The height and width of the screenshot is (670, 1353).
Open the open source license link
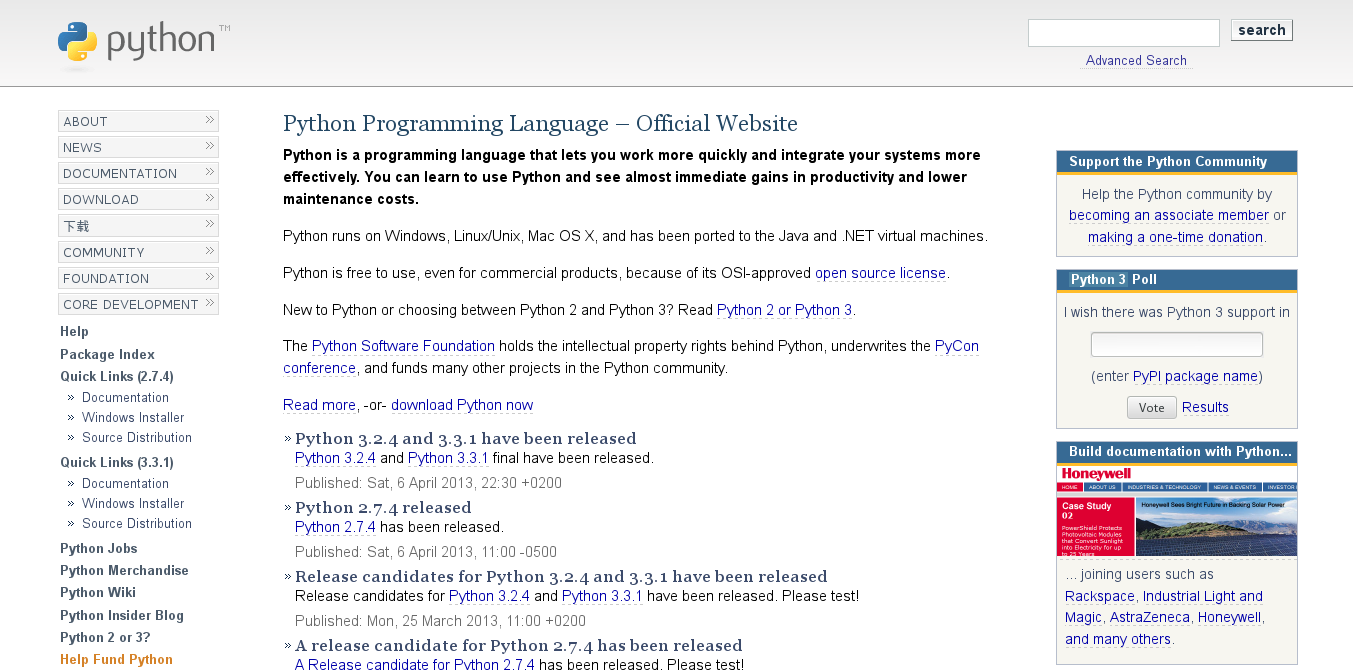(x=880, y=273)
